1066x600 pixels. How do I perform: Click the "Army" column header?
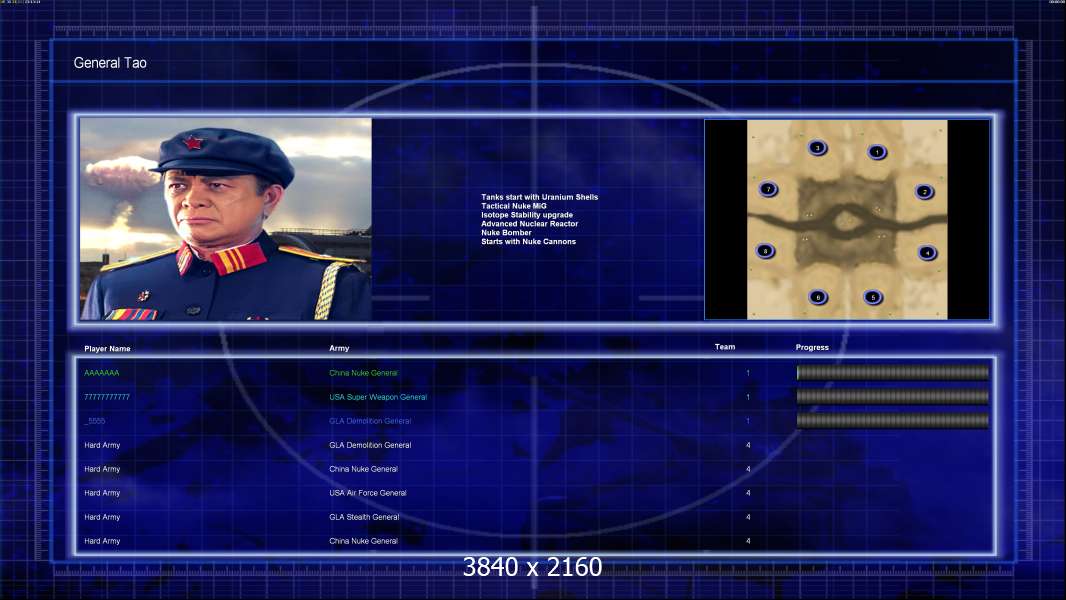(339, 348)
